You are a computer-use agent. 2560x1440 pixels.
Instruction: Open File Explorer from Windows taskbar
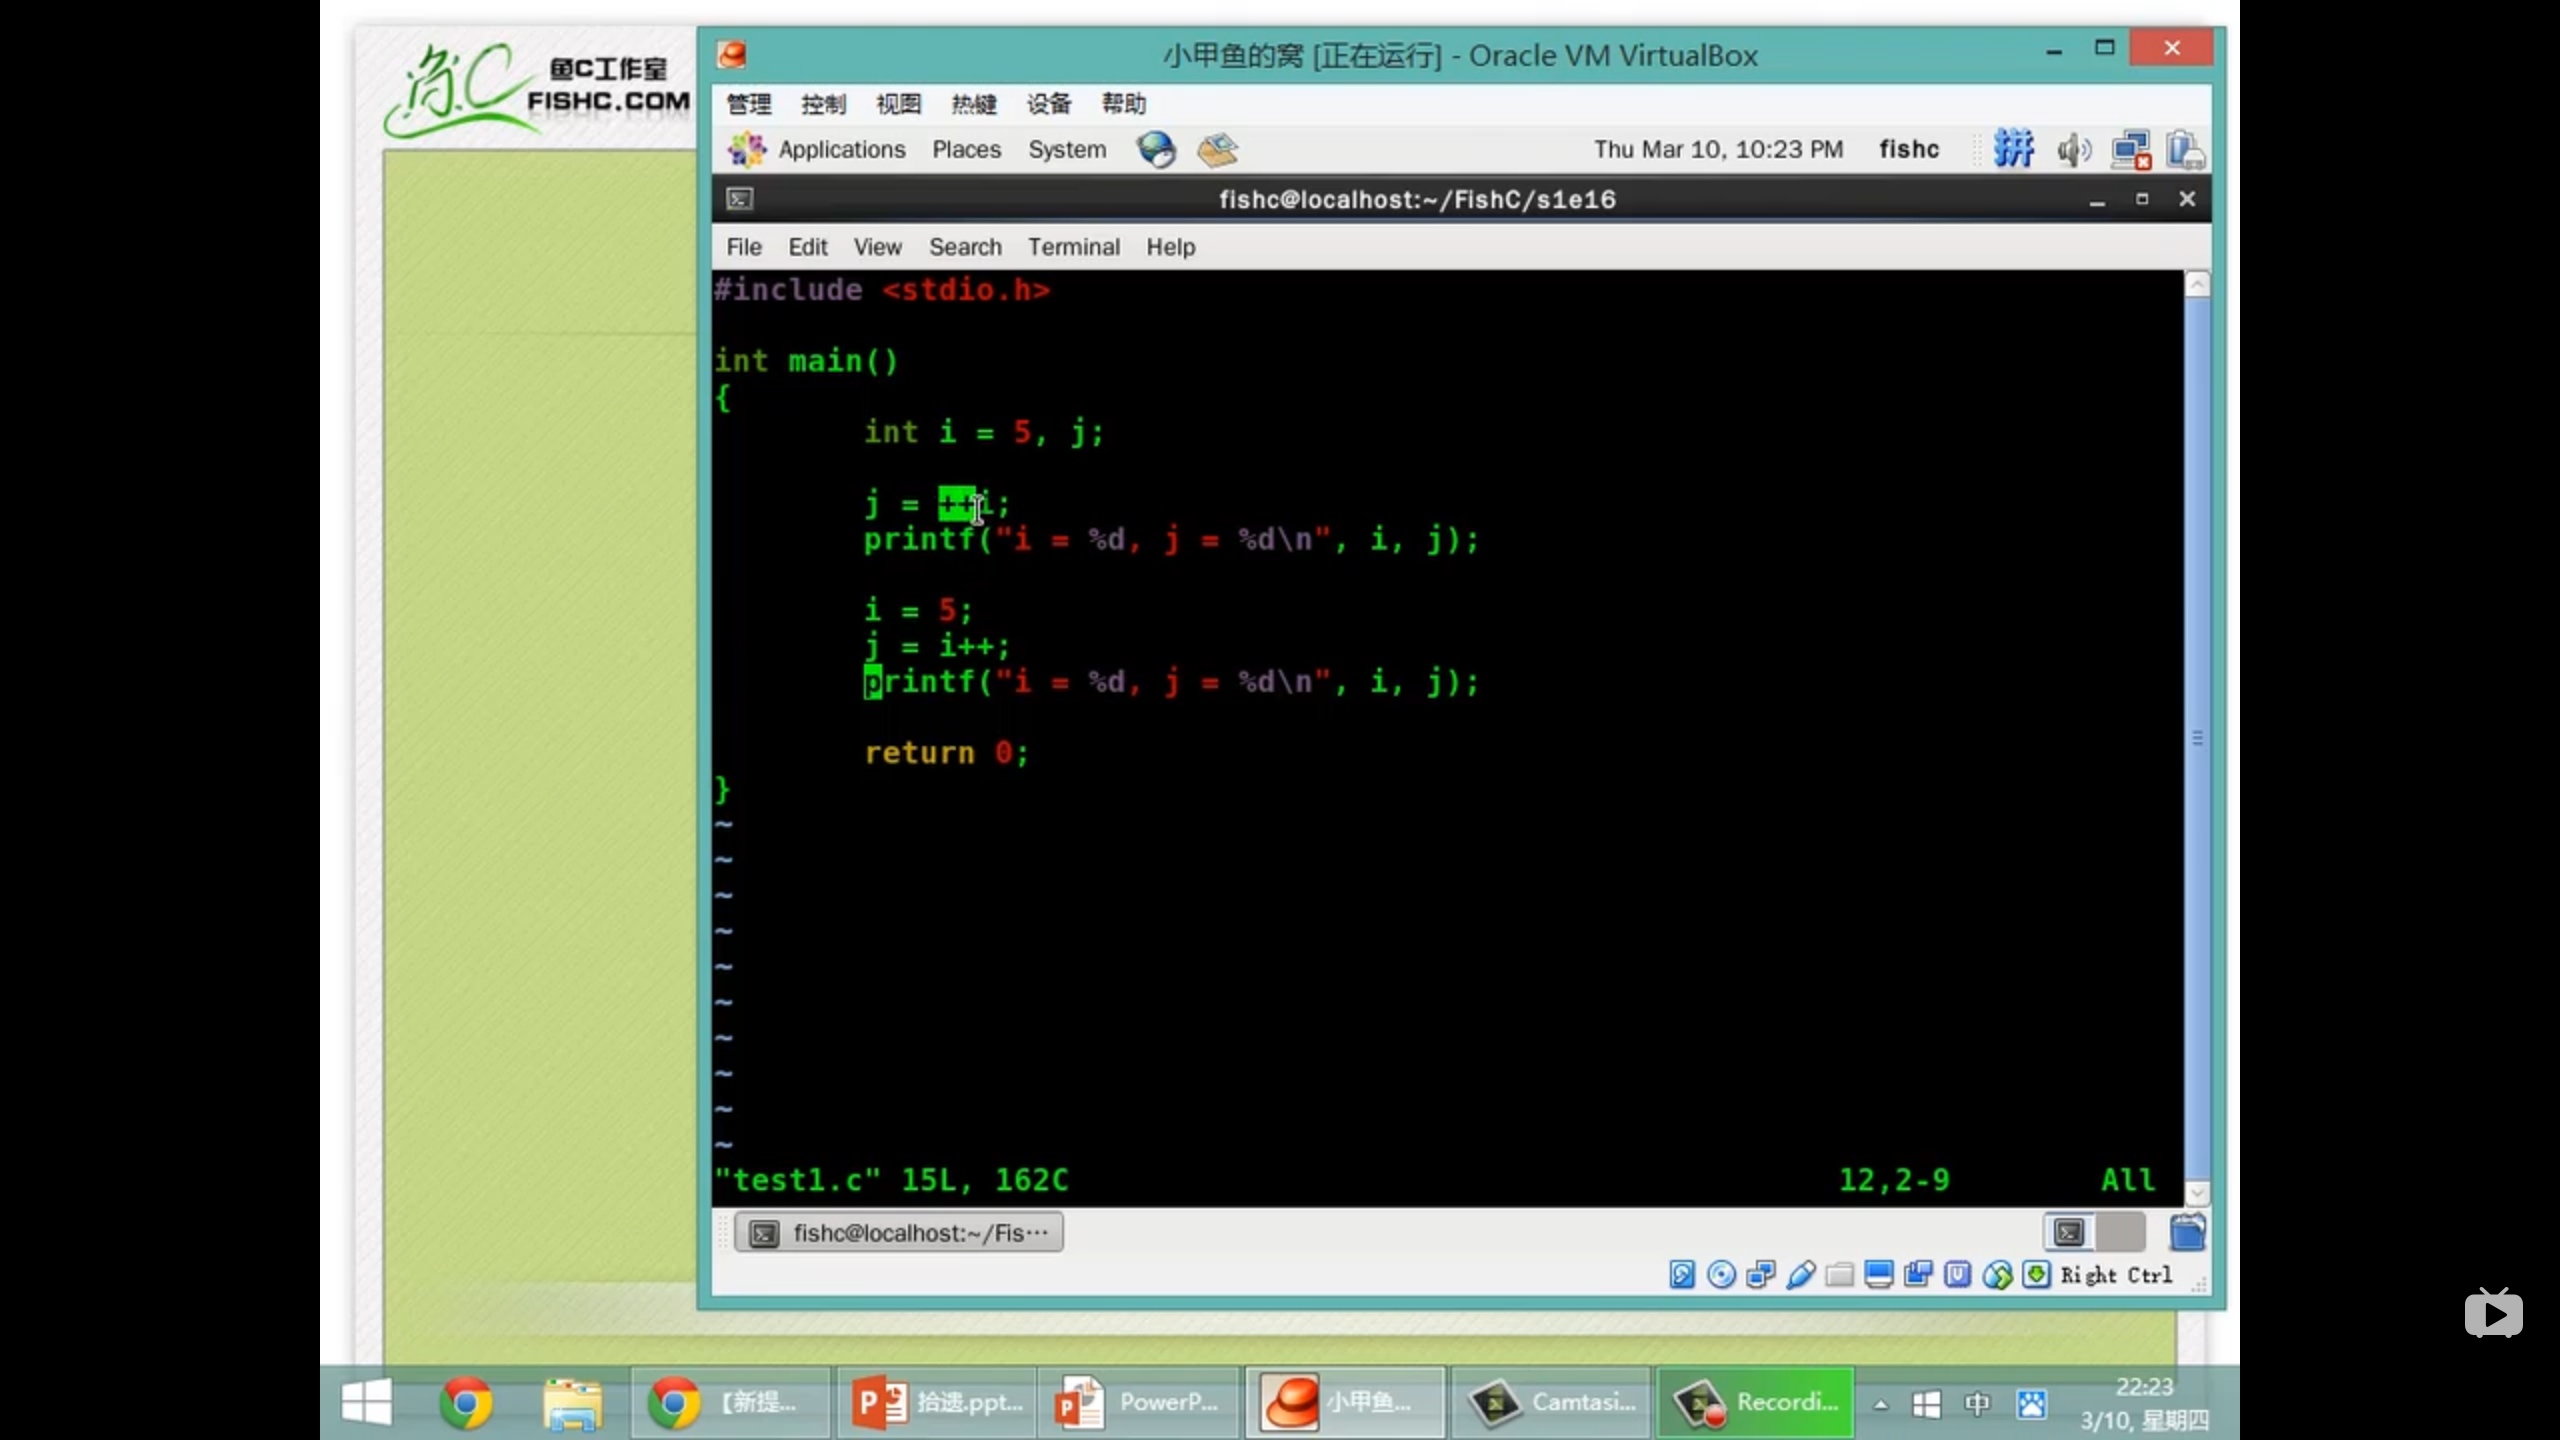572,1402
